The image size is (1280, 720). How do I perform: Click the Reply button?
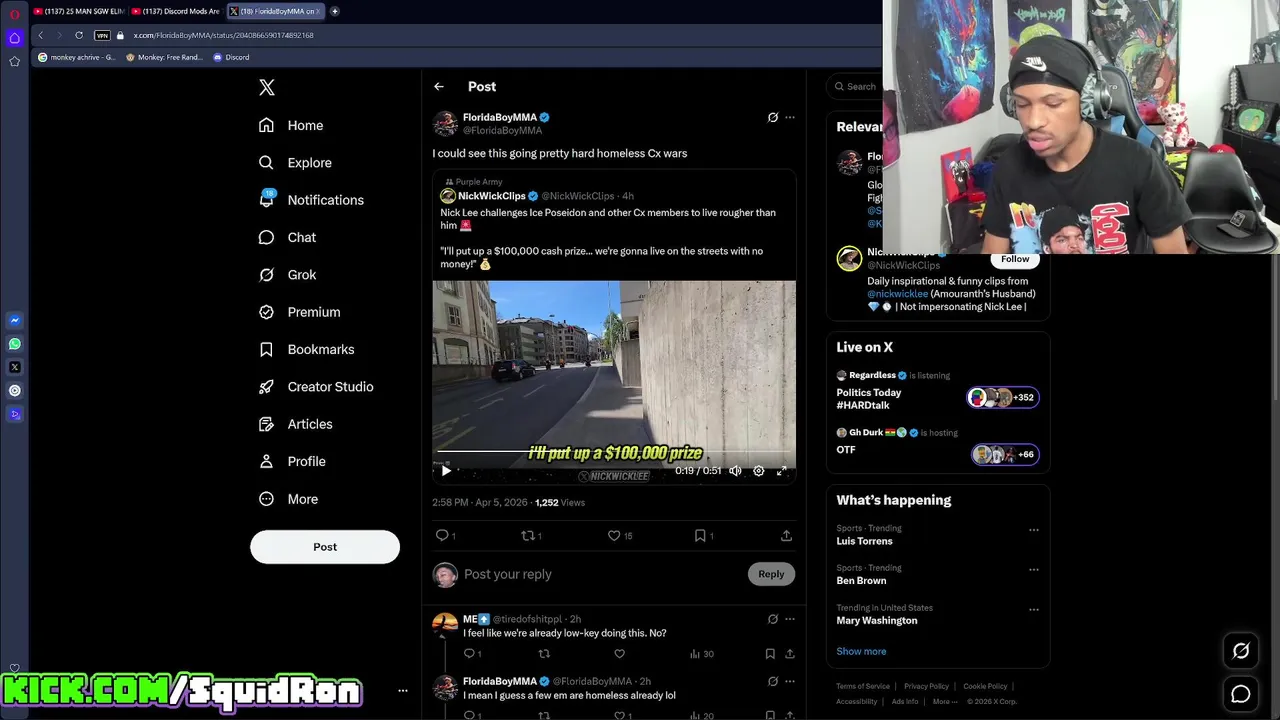click(771, 574)
